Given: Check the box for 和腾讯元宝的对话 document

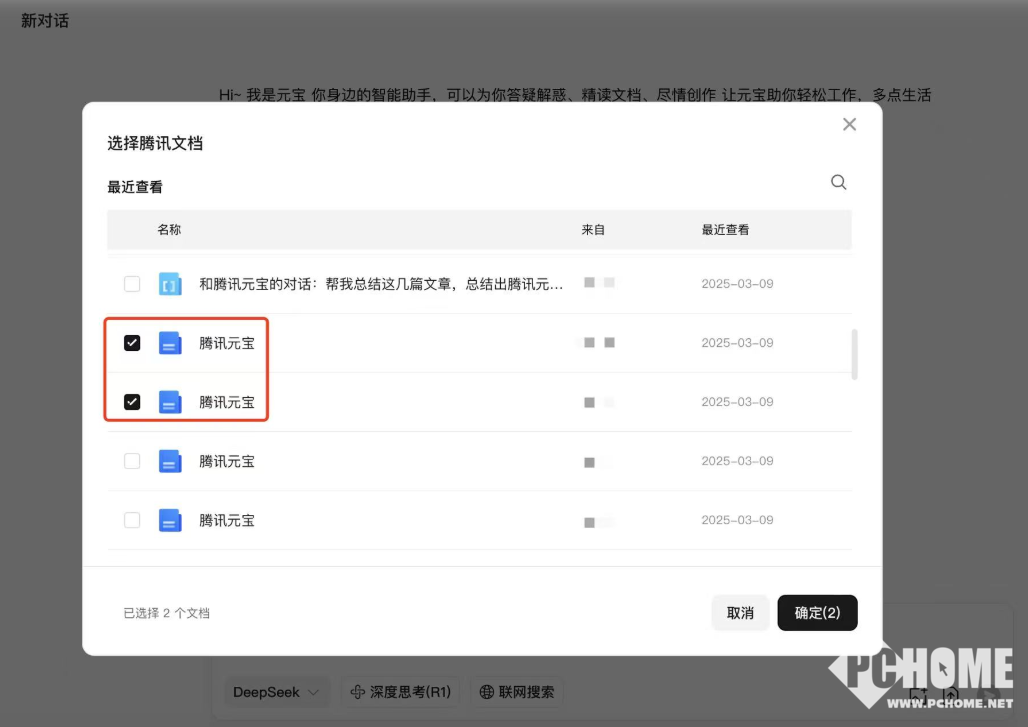Looking at the screenshot, I should tap(132, 284).
